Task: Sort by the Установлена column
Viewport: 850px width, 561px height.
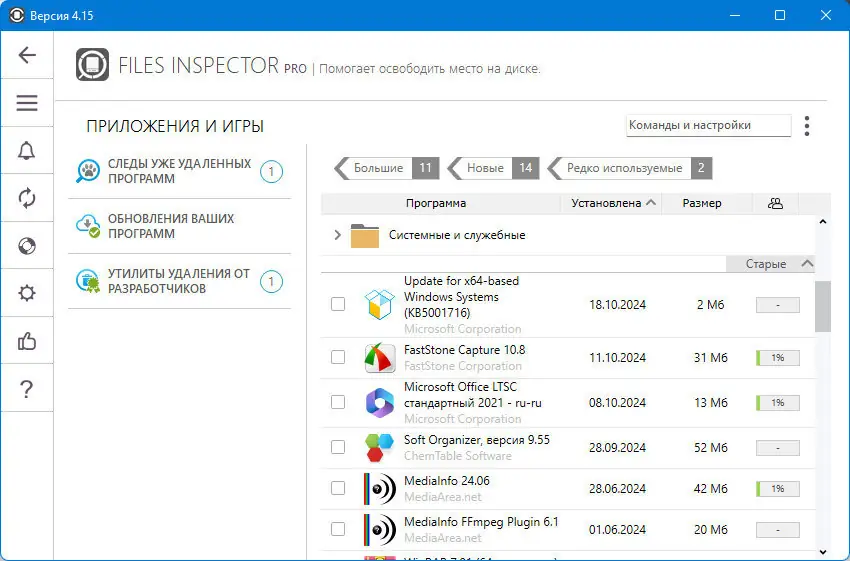Action: pyautogui.click(x=611, y=203)
